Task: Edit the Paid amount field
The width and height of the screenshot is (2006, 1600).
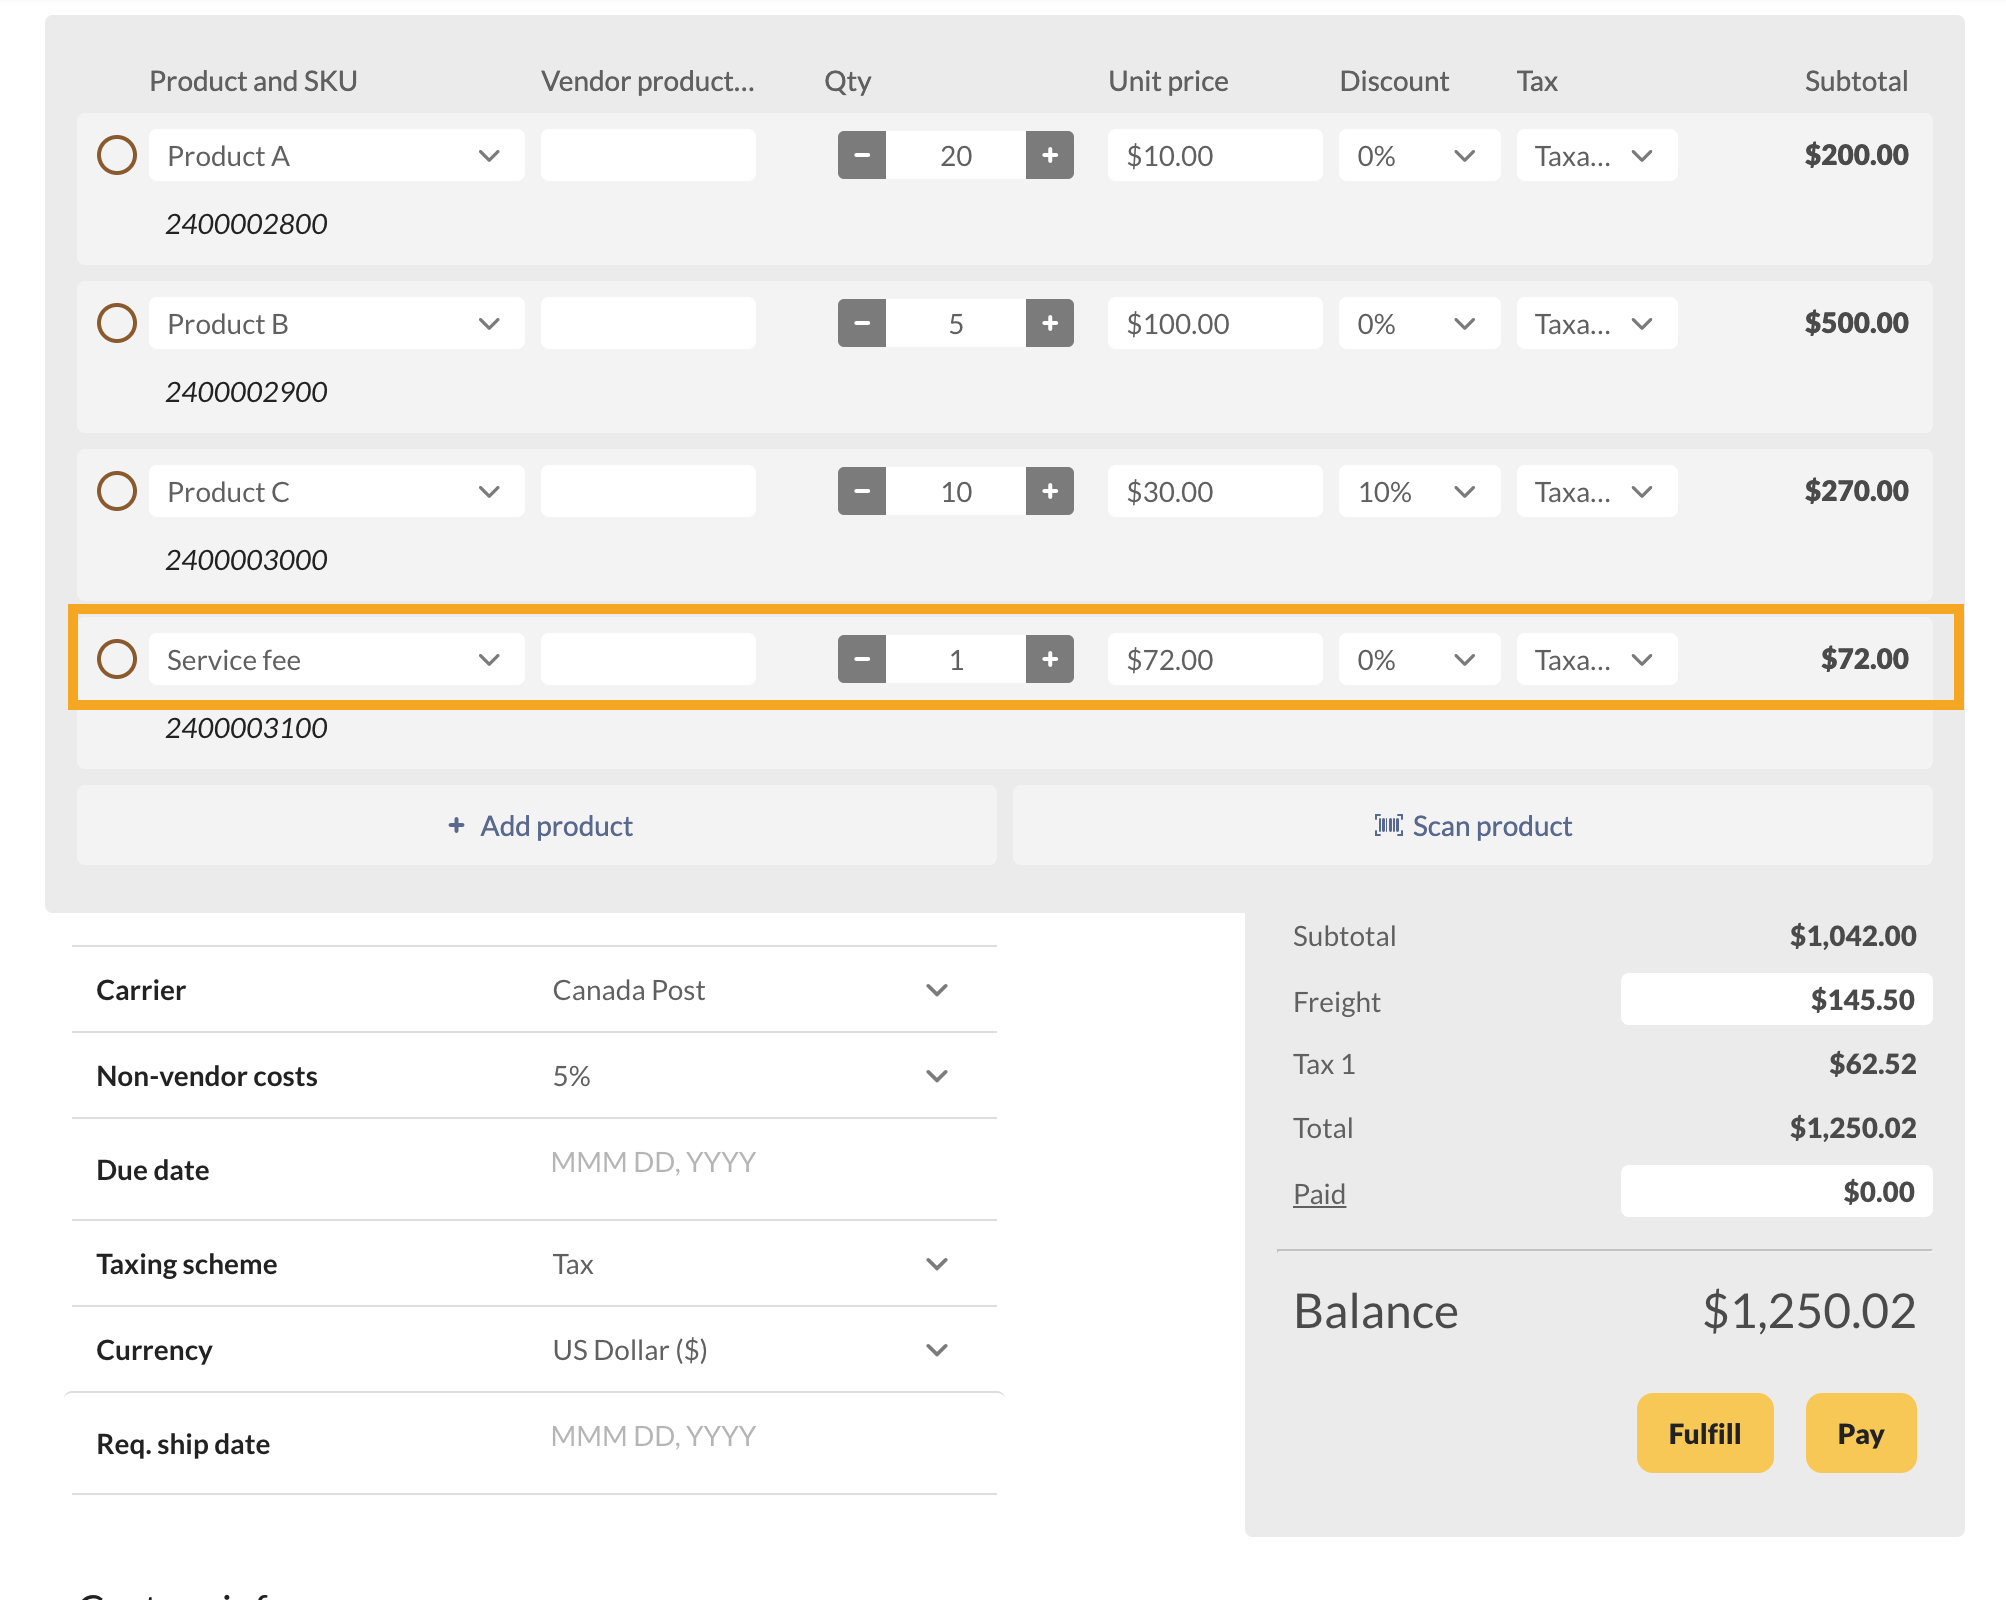Action: pyautogui.click(x=1776, y=1191)
